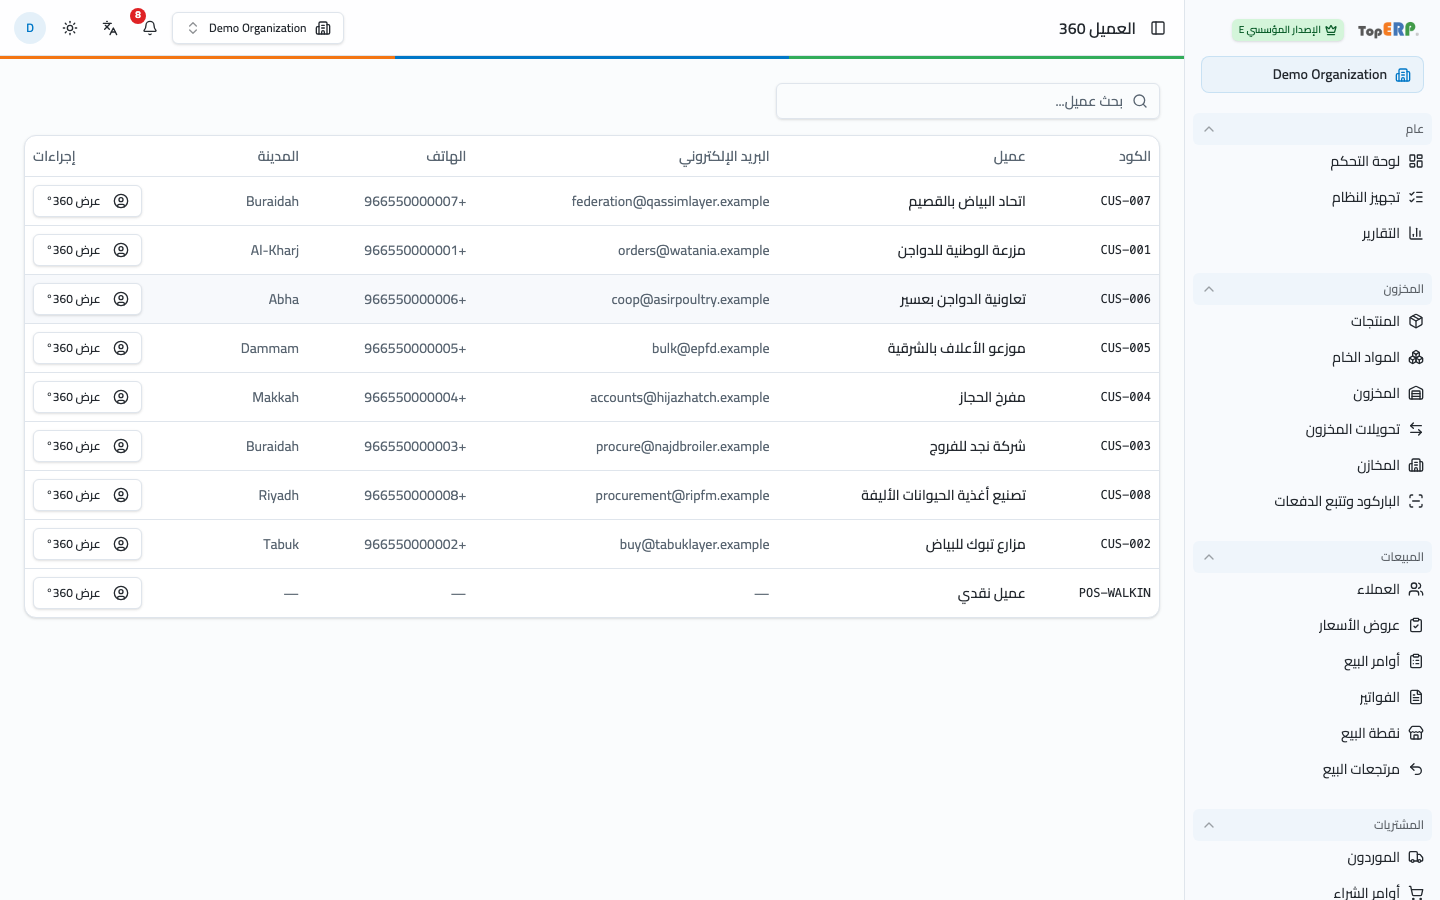Open 360 view for CUS-007

[x=88, y=201]
